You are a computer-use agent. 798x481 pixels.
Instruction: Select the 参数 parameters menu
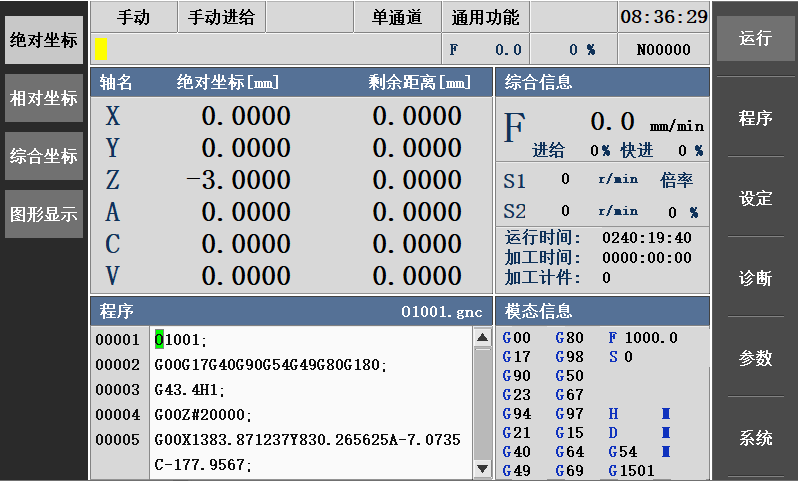point(755,358)
